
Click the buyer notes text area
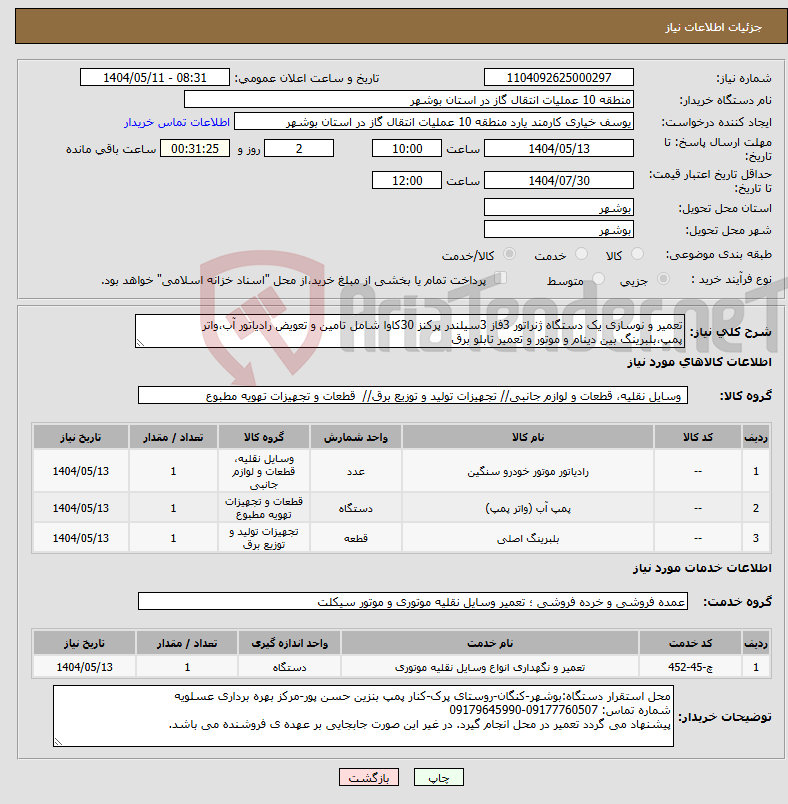tap(363, 716)
